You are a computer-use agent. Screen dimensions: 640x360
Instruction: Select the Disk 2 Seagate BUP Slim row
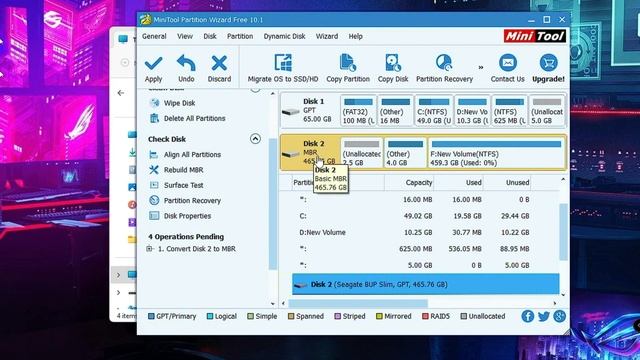pyautogui.click(x=425, y=284)
